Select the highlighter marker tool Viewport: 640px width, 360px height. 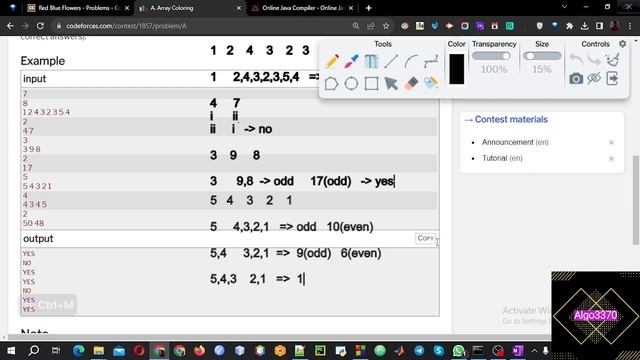[x=351, y=61]
